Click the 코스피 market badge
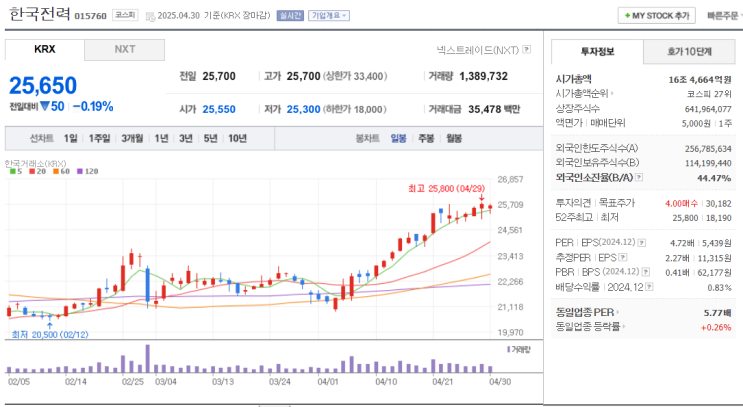This screenshot has width=743, height=407. (x=125, y=15)
